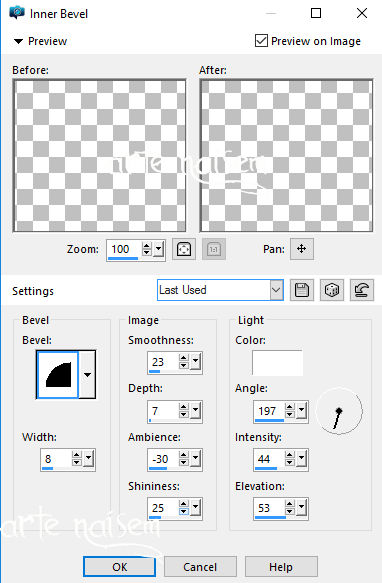The image size is (382, 583).
Task: Toggle the Preview on Image checkbox
Action: [x=261, y=41]
